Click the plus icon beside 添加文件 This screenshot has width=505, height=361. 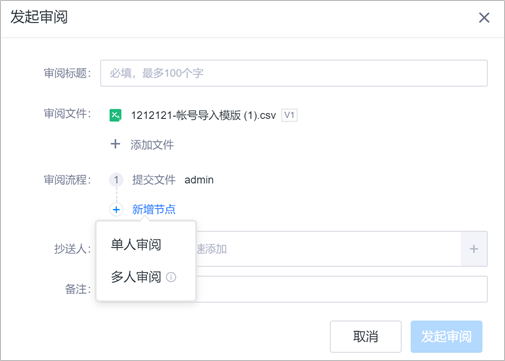(x=115, y=144)
